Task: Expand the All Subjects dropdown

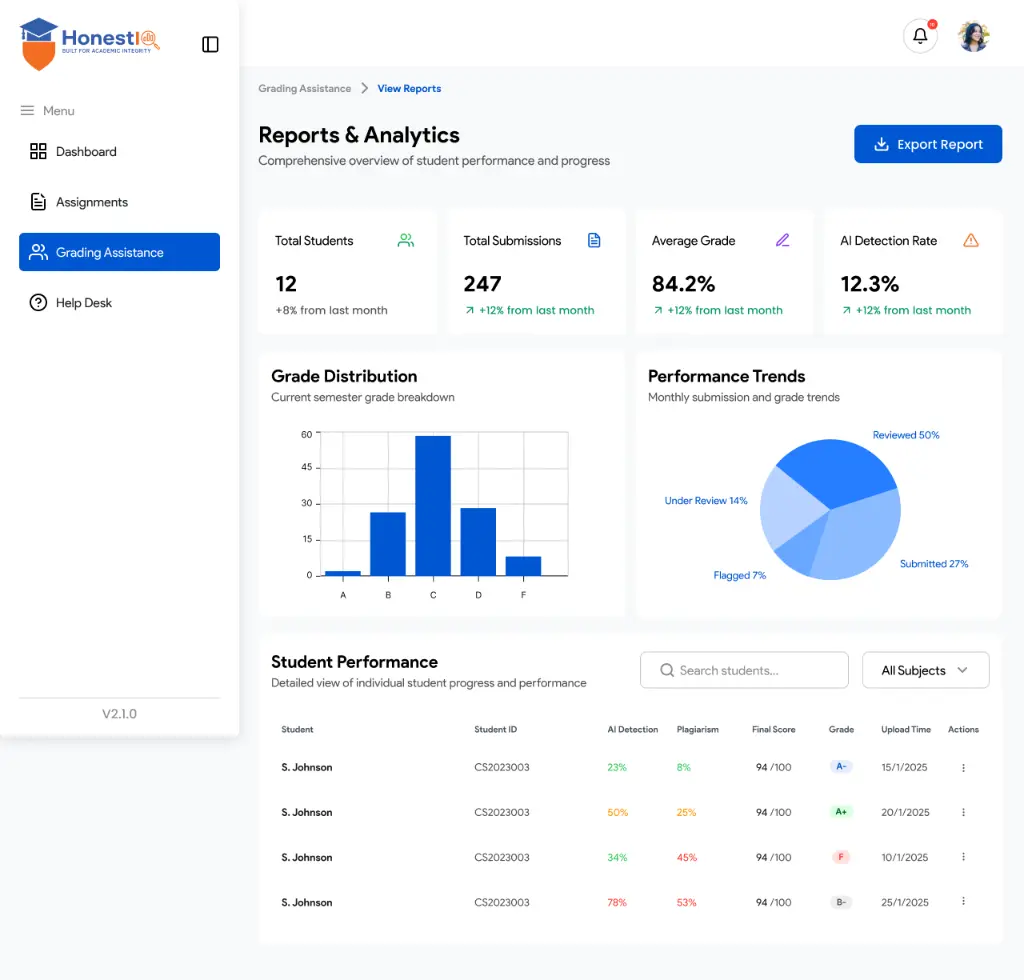Action: pyautogui.click(x=925, y=670)
